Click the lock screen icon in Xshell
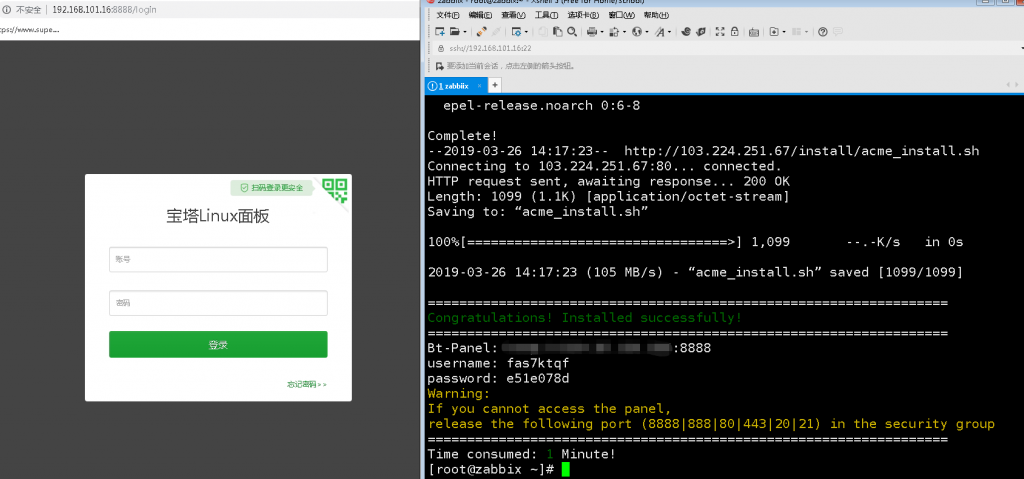This screenshot has width=1024, height=479. [735, 31]
